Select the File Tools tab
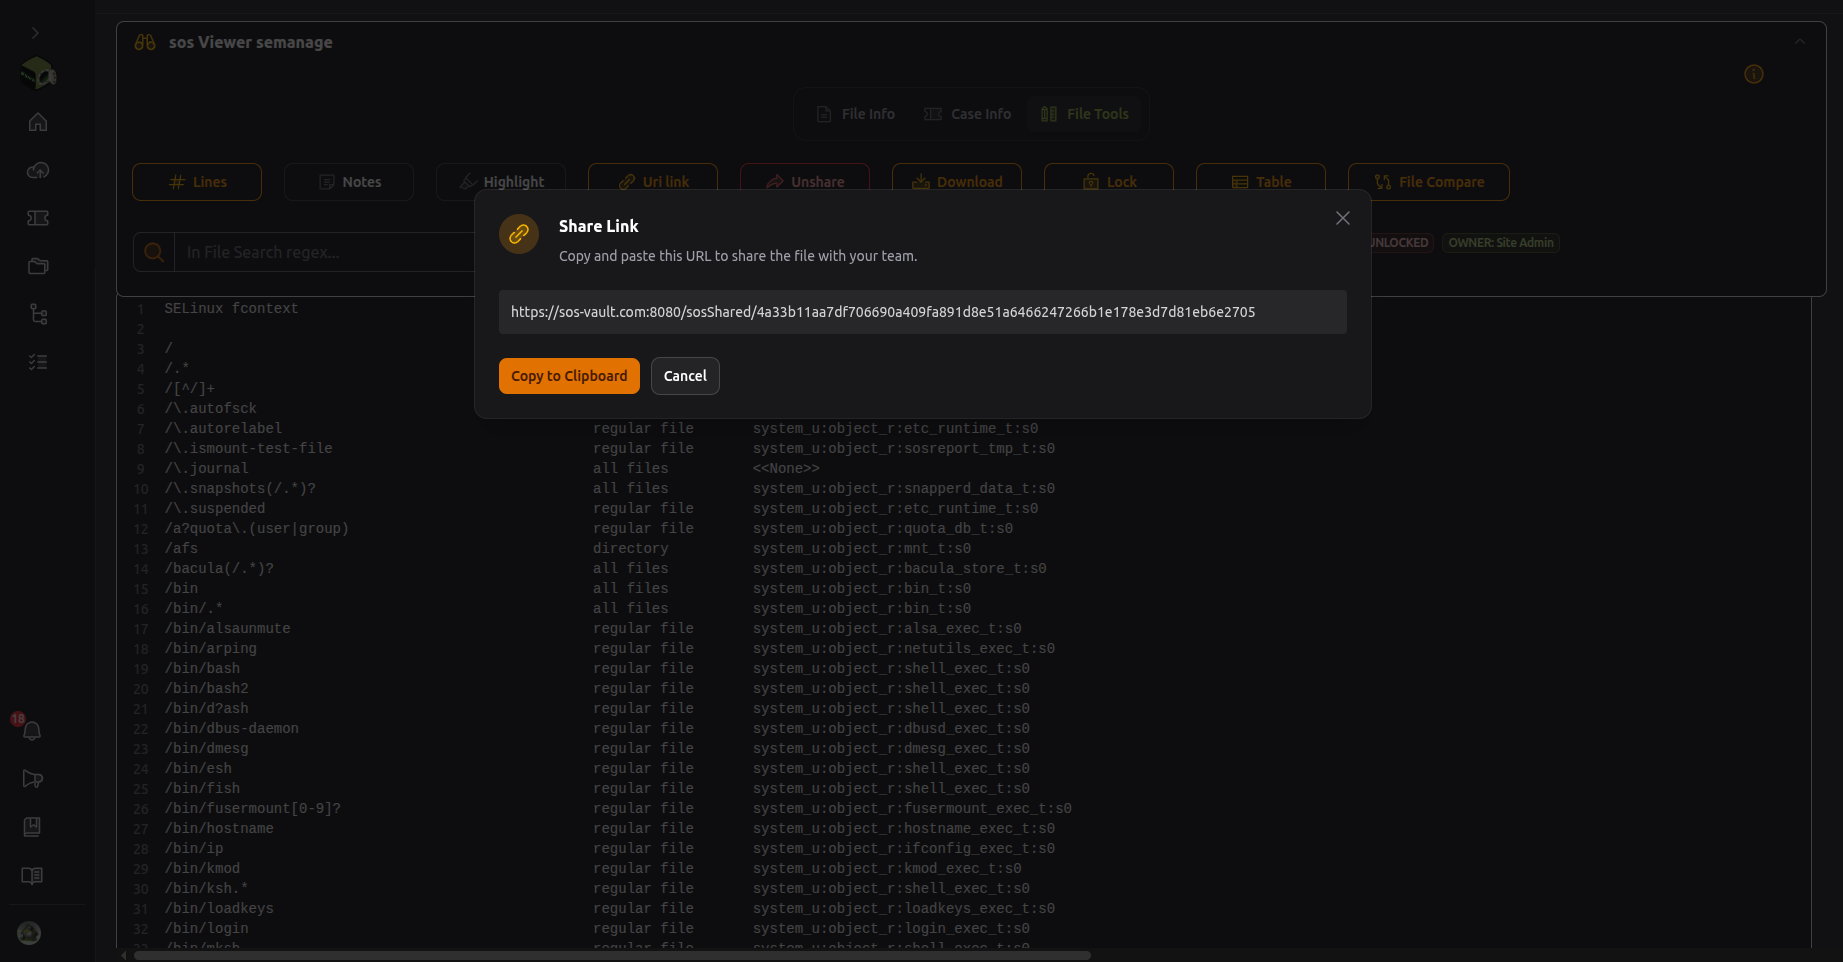The height and width of the screenshot is (962, 1843). pyautogui.click(x=1085, y=114)
